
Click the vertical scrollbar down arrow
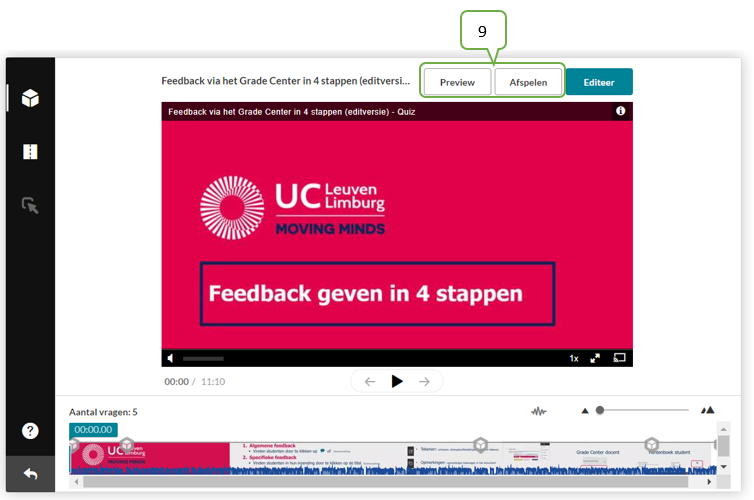coord(723,467)
